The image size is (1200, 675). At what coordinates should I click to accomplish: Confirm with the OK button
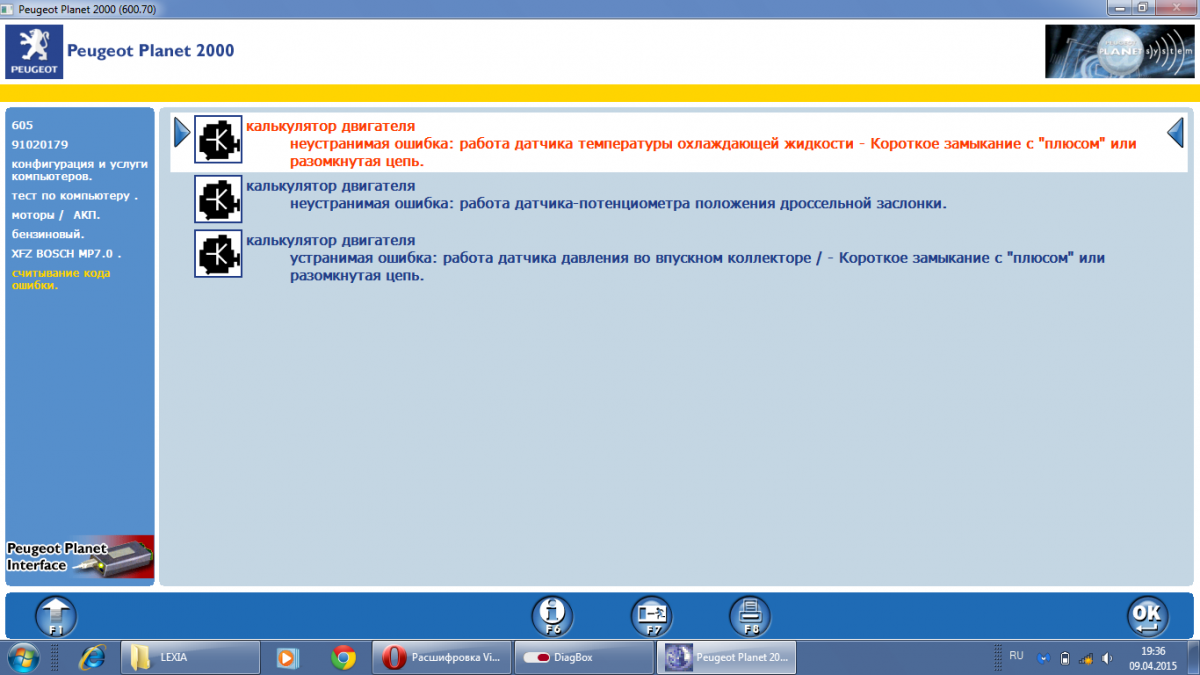[1147, 616]
